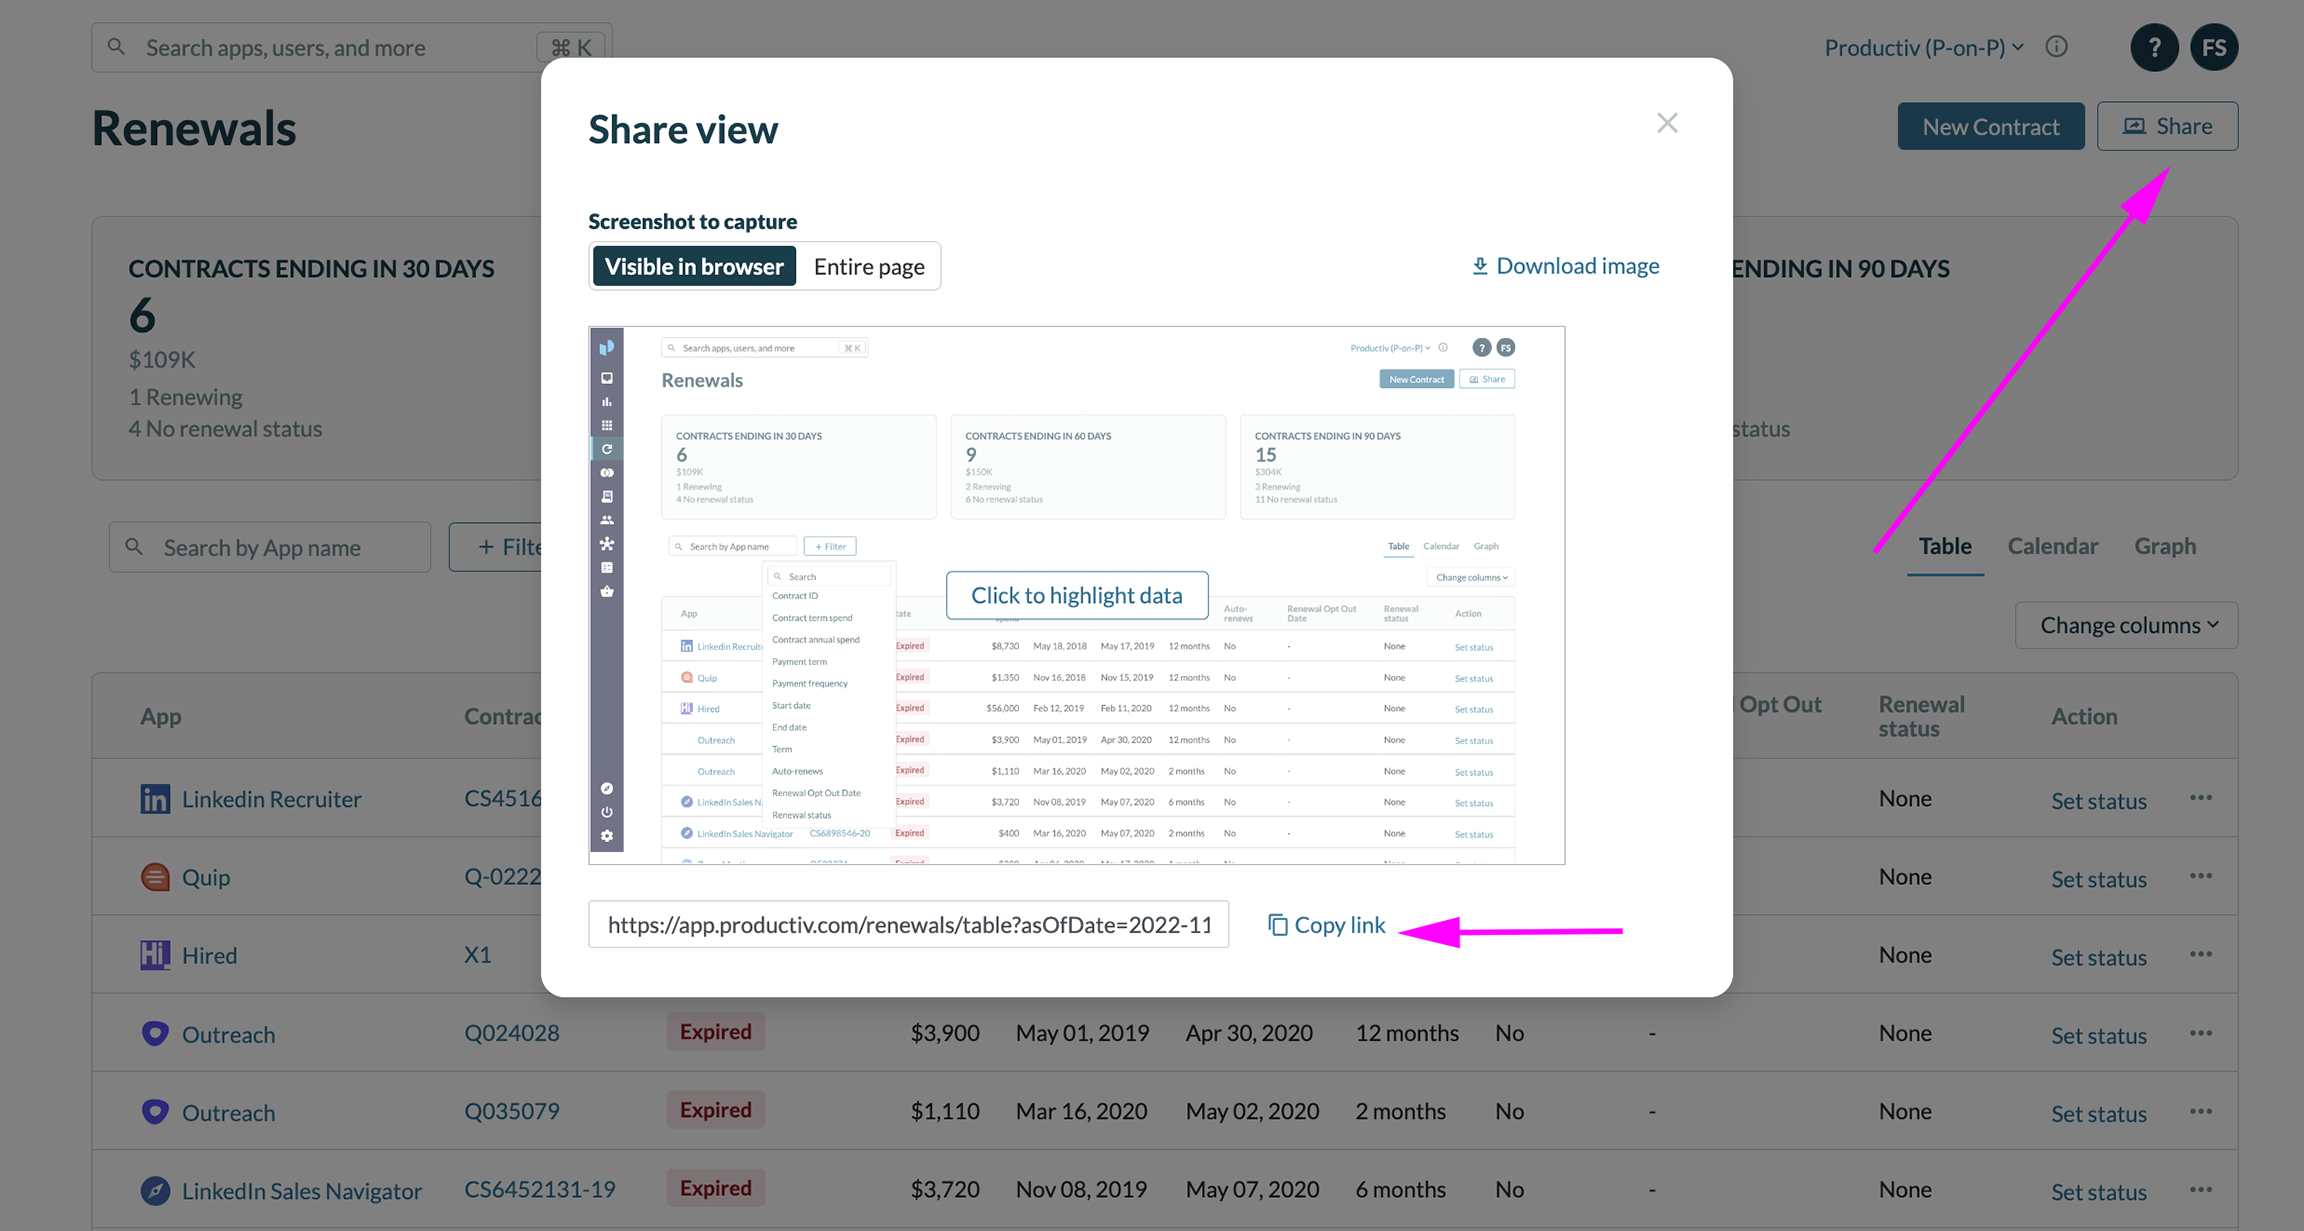Expand the Change columns dropdown

pos(2126,624)
